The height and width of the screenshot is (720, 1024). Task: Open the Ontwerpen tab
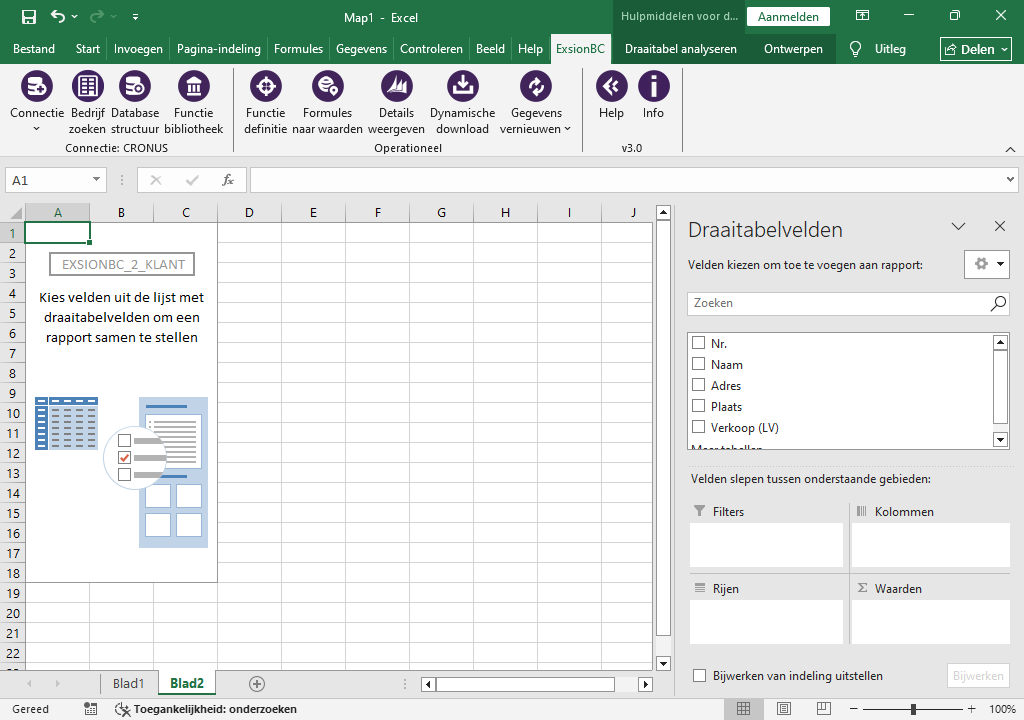click(793, 49)
